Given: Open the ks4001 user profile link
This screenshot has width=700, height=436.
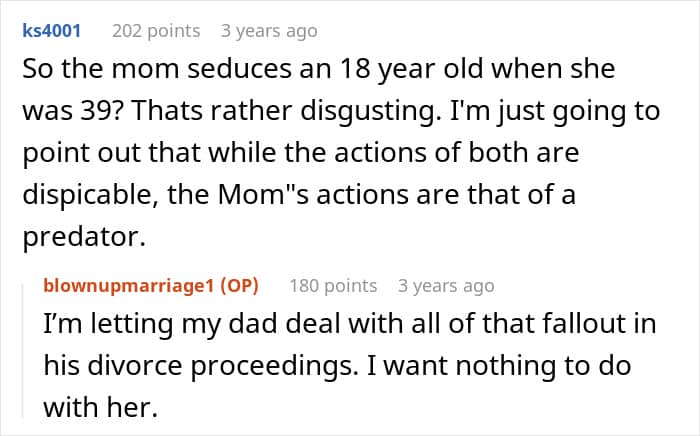Looking at the screenshot, I should pos(51,31).
